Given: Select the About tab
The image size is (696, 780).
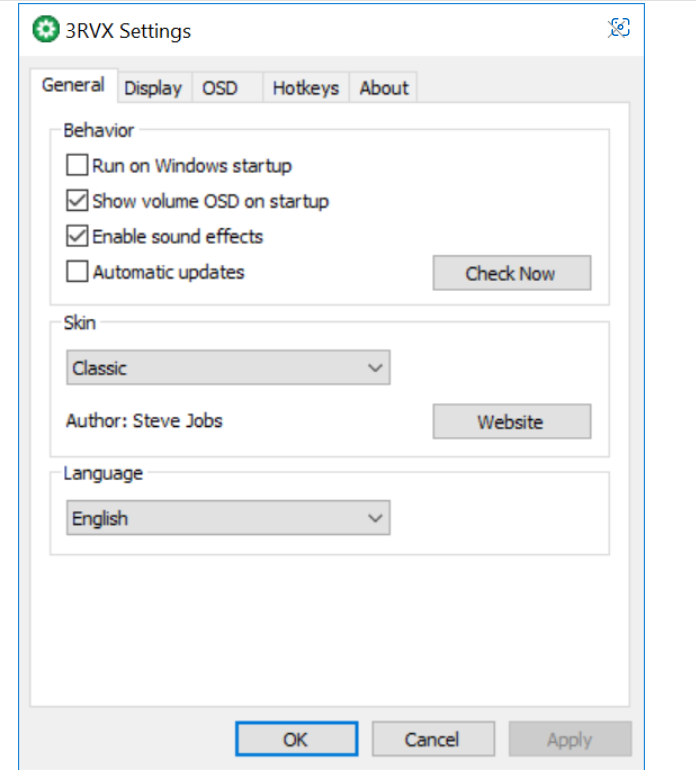Looking at the screenshot, I should 384,88.
